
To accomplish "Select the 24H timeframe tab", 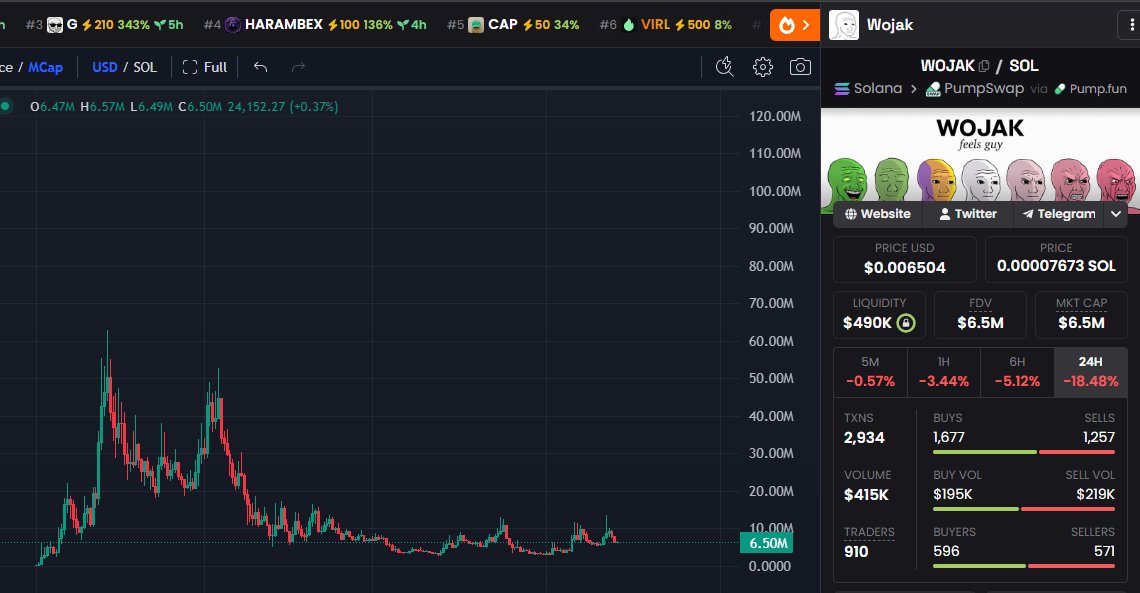I will (1091, 372).
